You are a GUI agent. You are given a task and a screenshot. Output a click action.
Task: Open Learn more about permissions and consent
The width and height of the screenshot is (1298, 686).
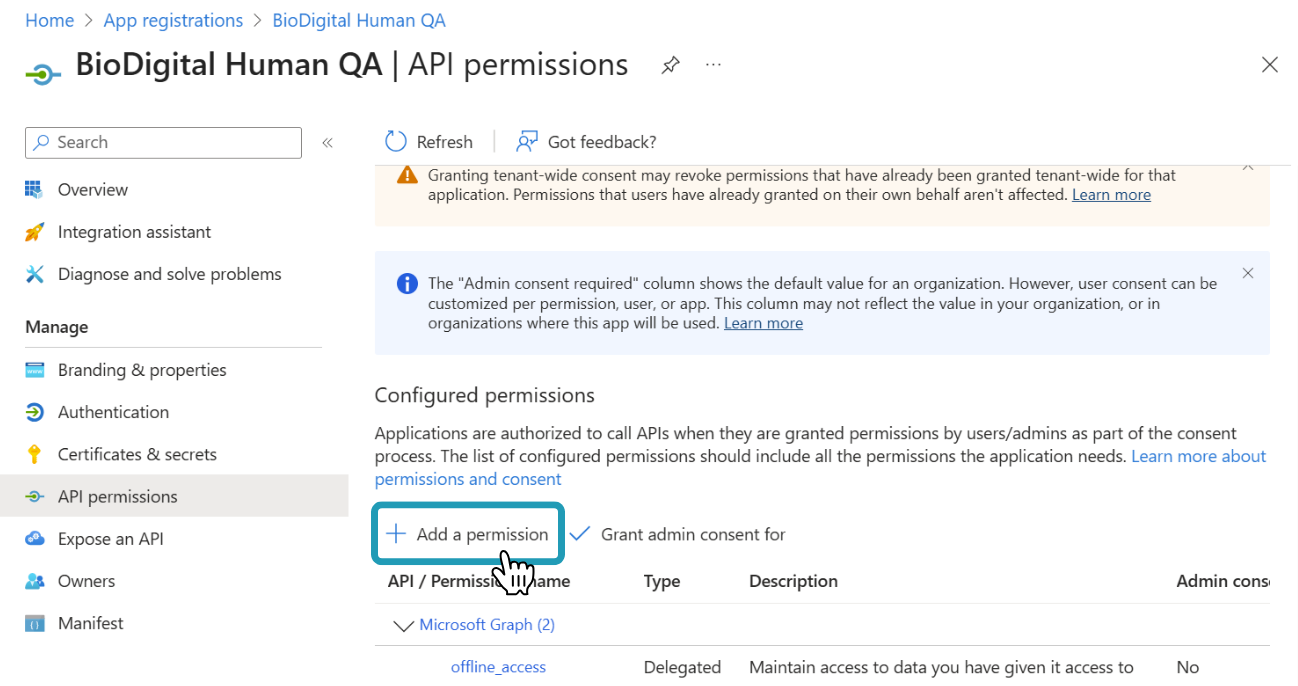tap(821, 467)
